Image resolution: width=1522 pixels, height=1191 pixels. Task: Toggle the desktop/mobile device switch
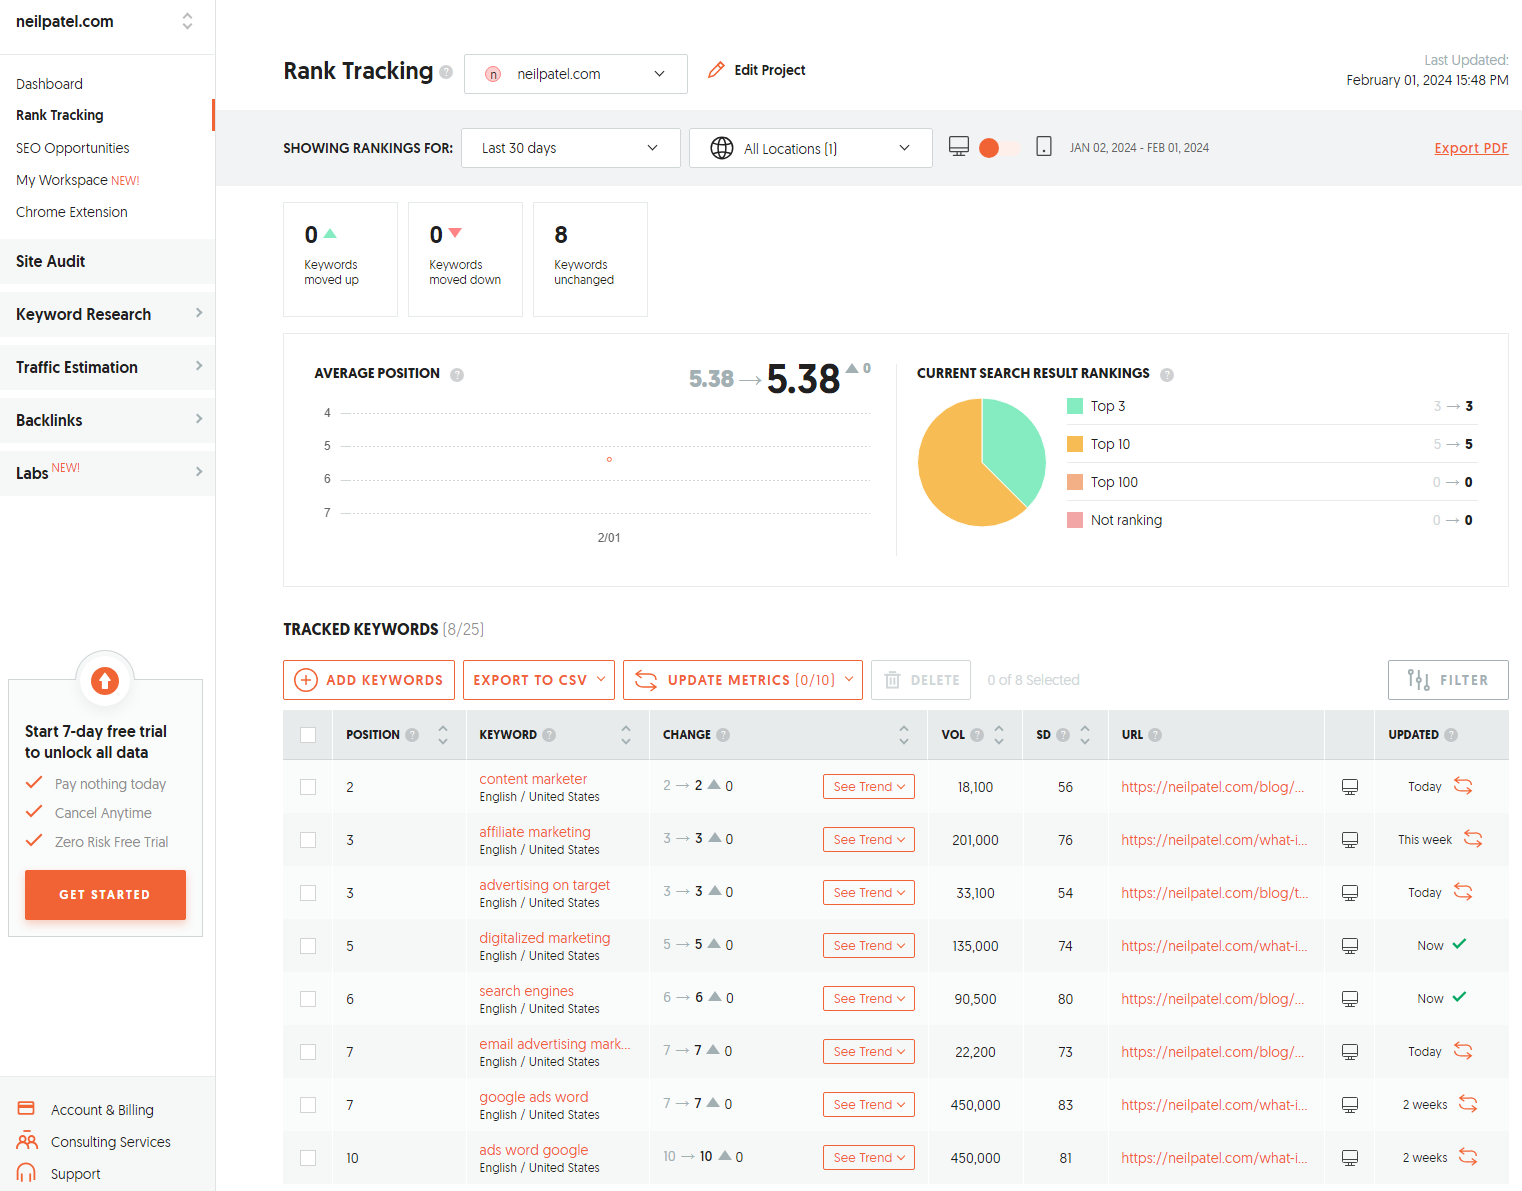click(x=1000, y=148)
